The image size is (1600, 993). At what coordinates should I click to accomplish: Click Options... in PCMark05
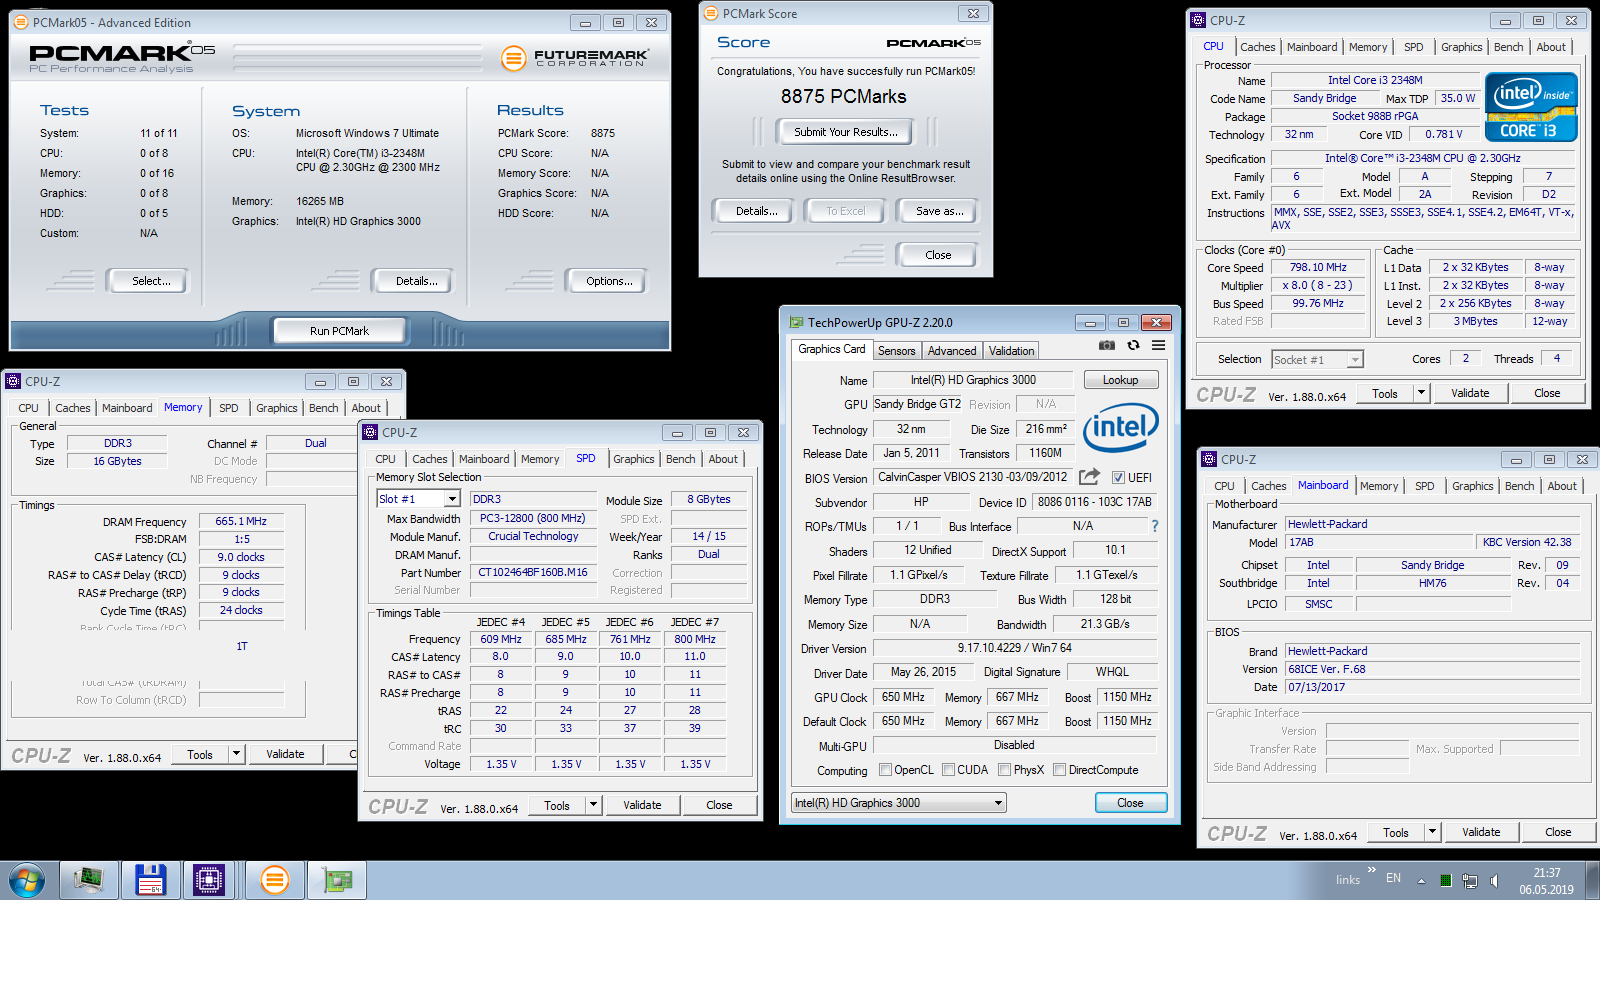pyautogui.click(x=609, y=281)
